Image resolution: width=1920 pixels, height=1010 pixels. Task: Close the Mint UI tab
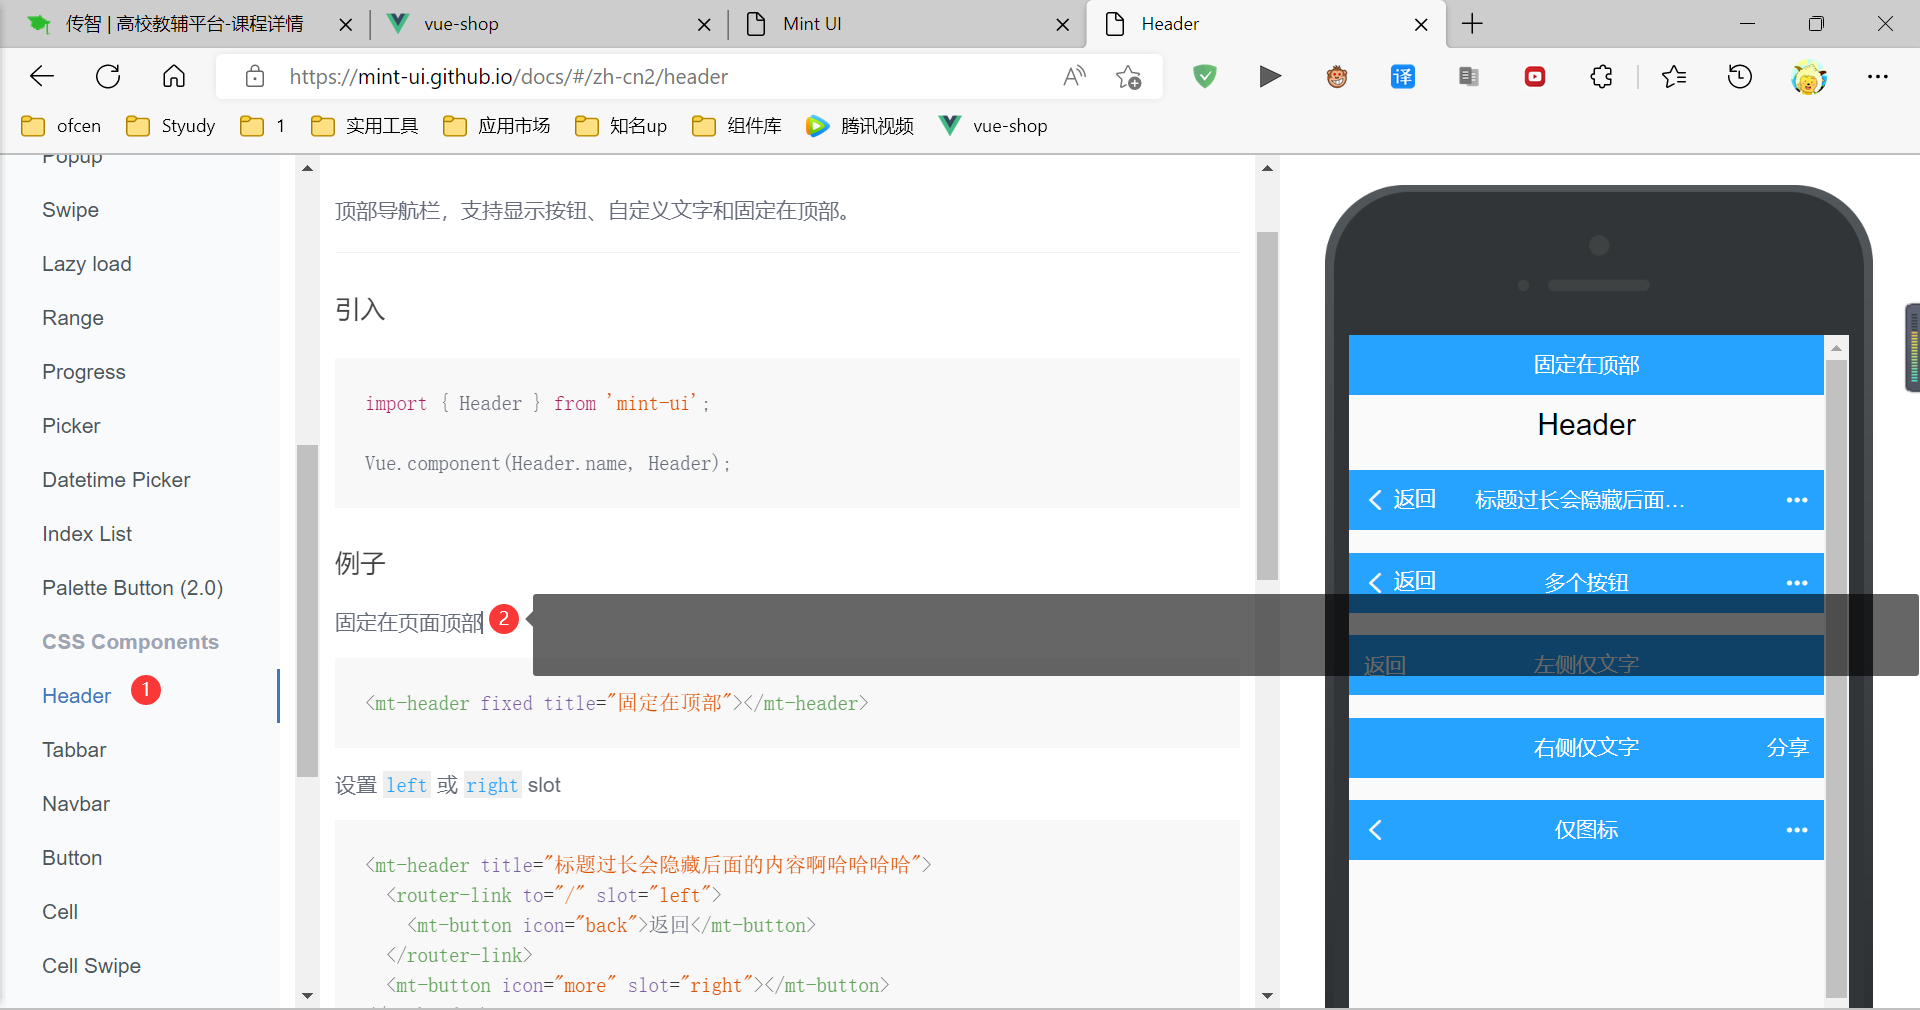pos(1063,24)
